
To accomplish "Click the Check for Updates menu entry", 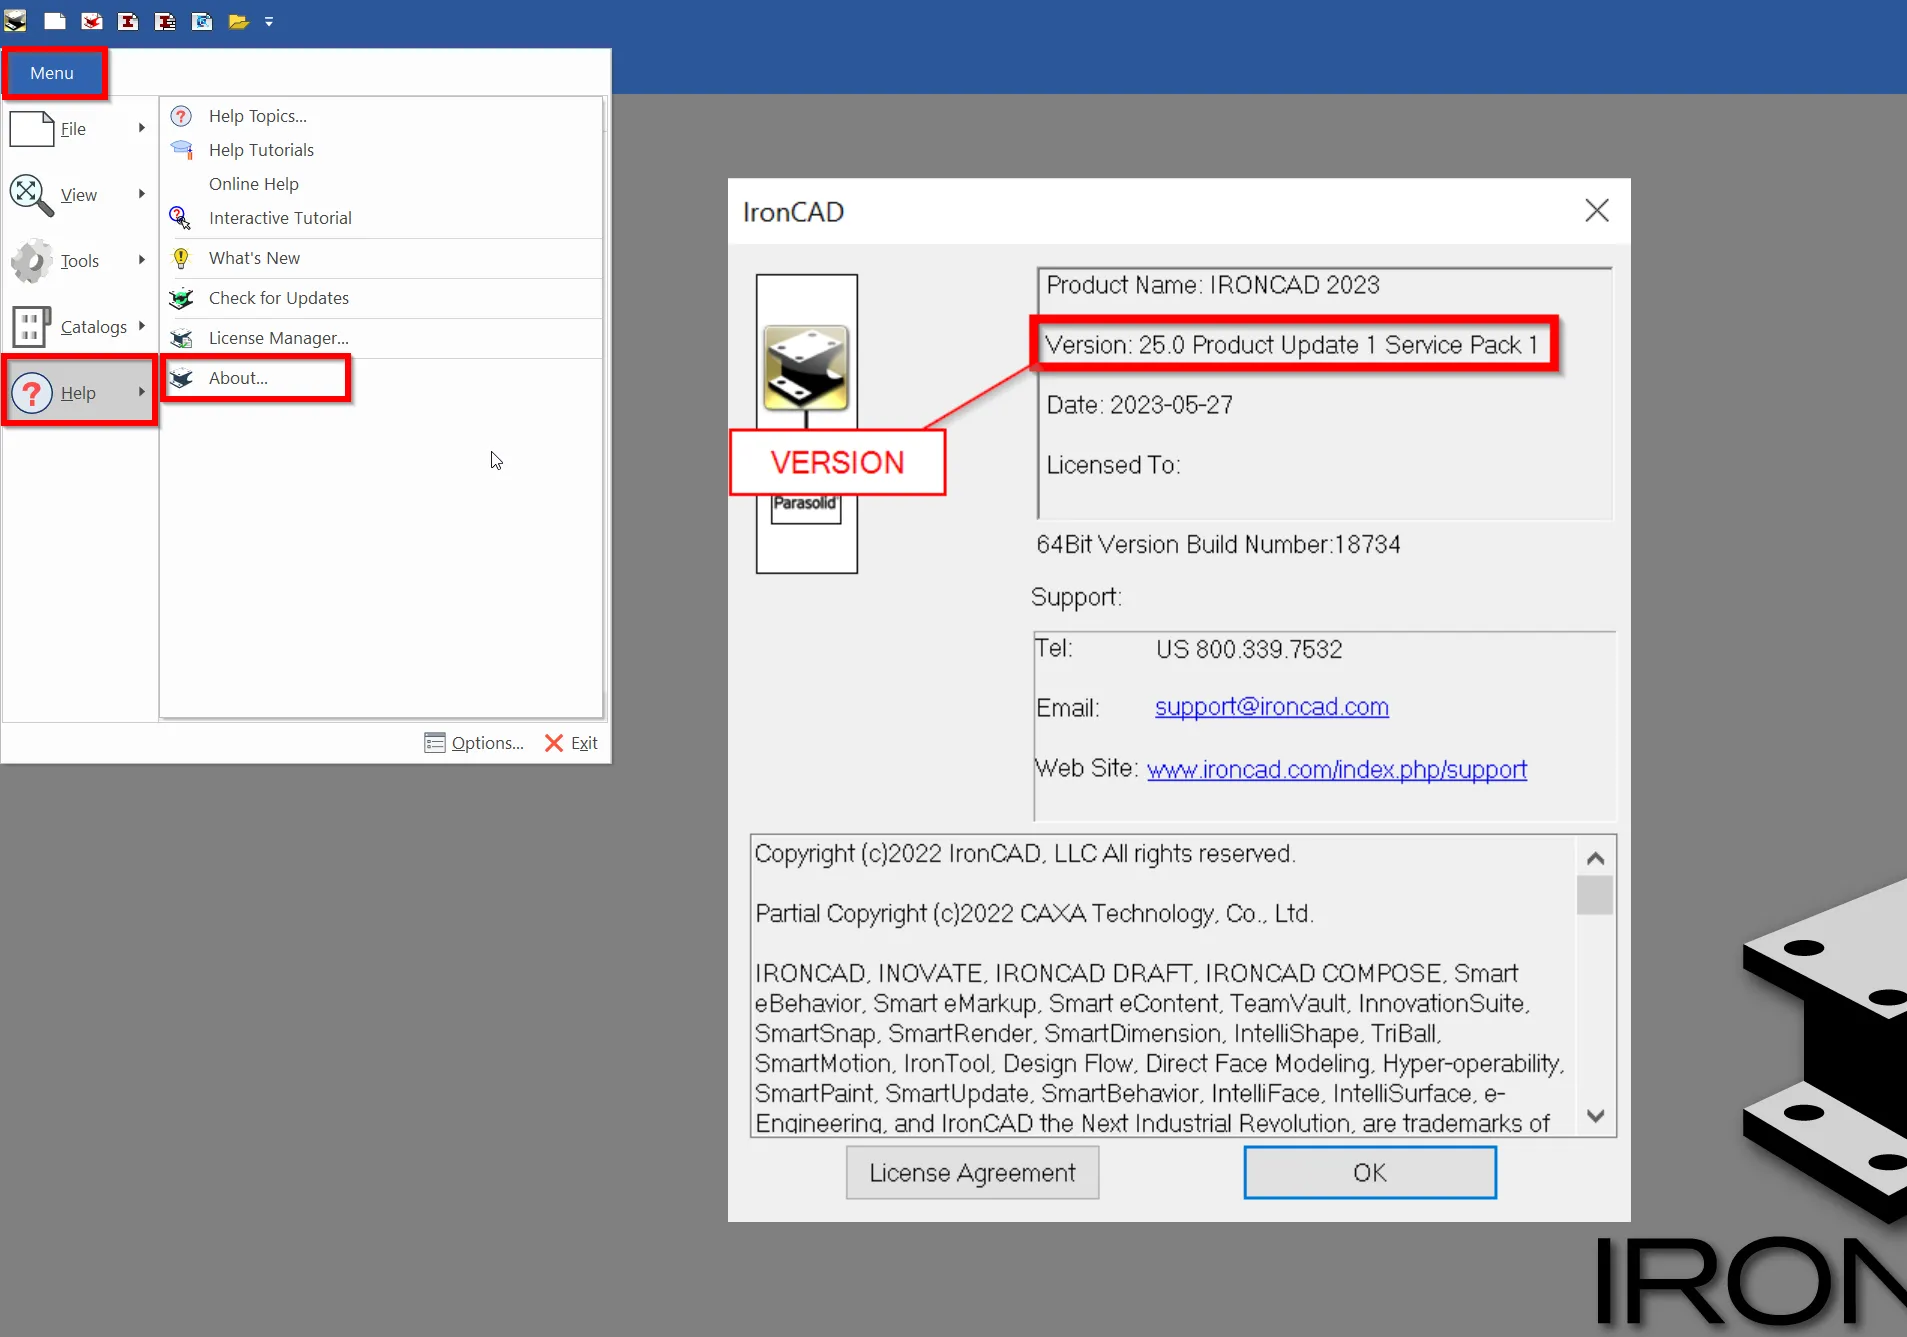I will (277, 297).
